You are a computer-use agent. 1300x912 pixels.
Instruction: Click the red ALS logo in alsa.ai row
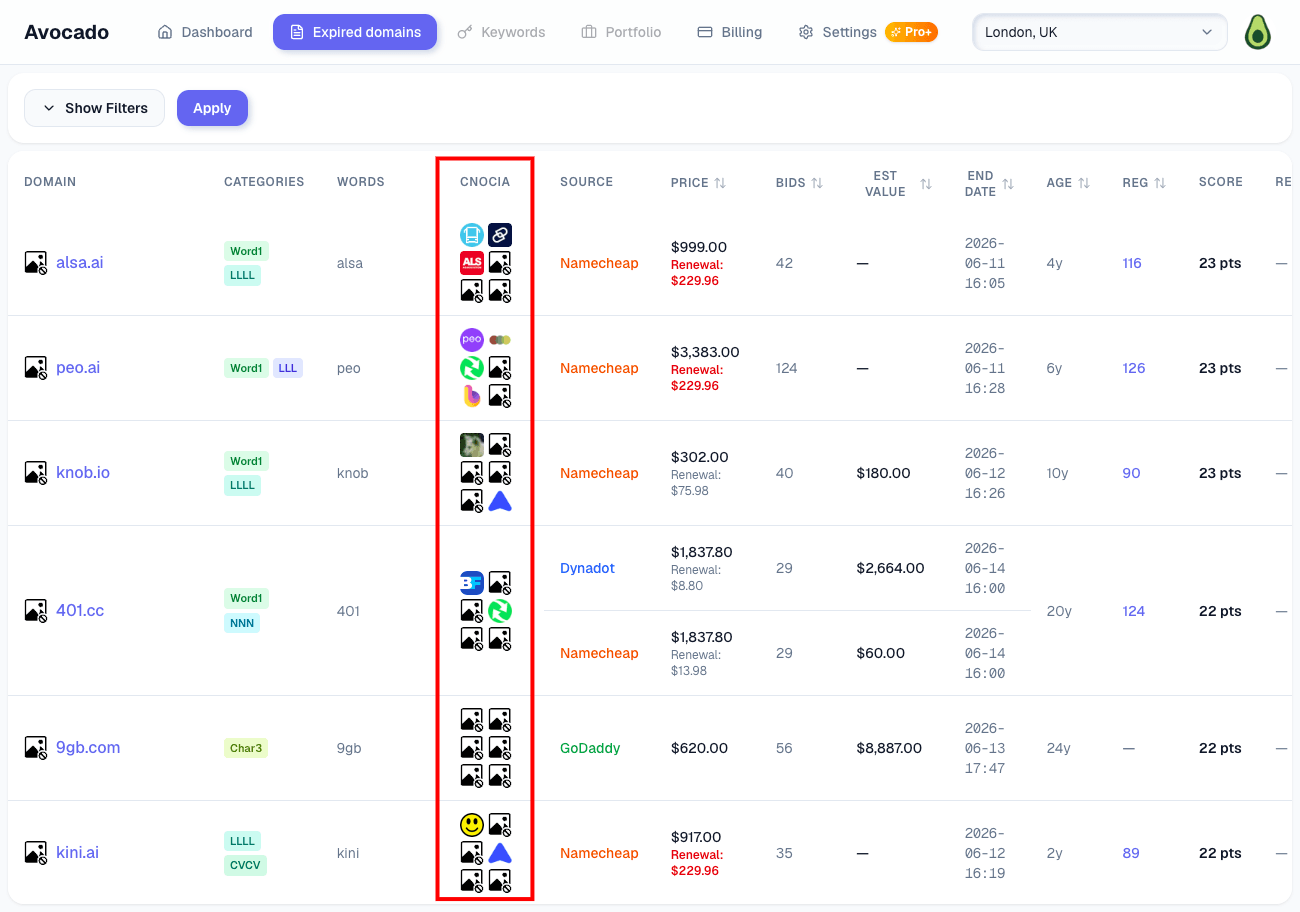pos(472,263)
